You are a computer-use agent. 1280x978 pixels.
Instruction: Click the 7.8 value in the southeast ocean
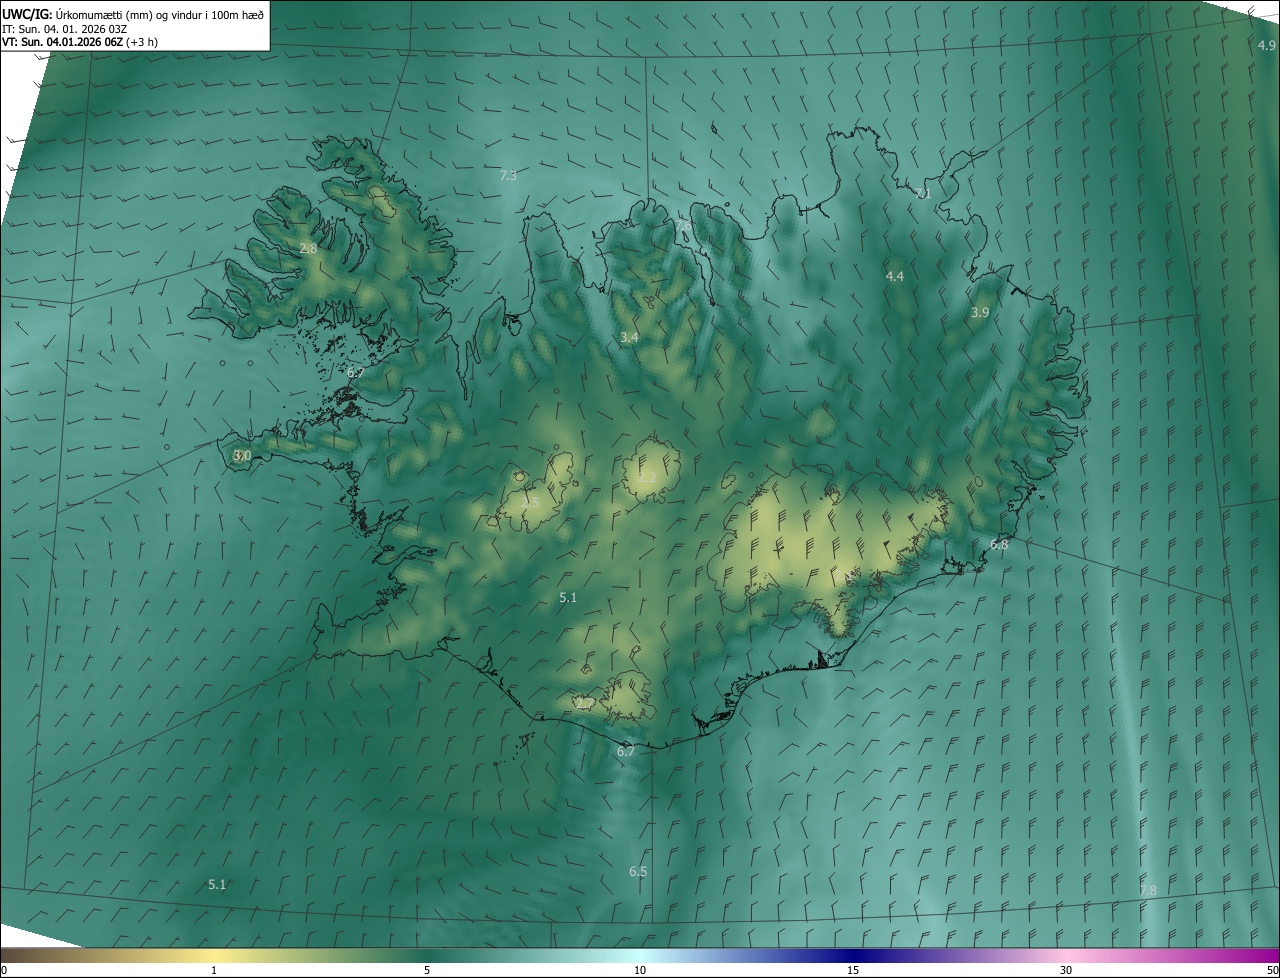pos(1148,890)
